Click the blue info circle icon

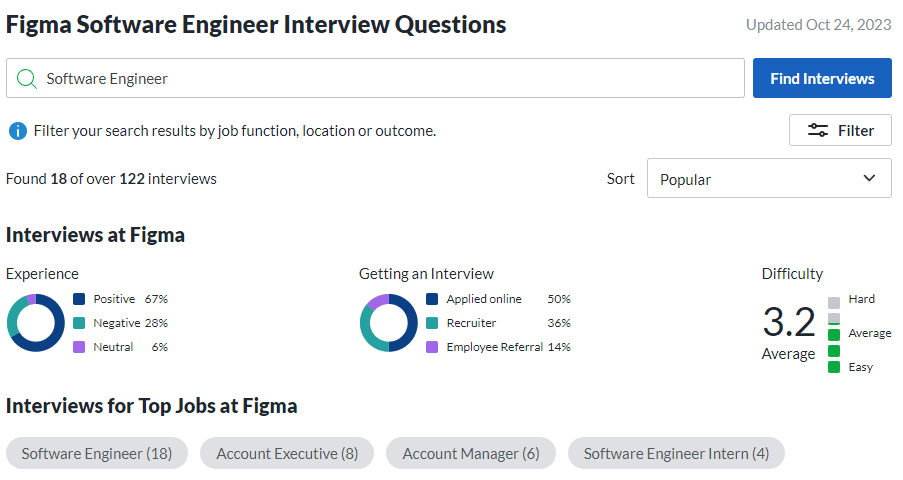pyautogui.click(x=17, y=131)
